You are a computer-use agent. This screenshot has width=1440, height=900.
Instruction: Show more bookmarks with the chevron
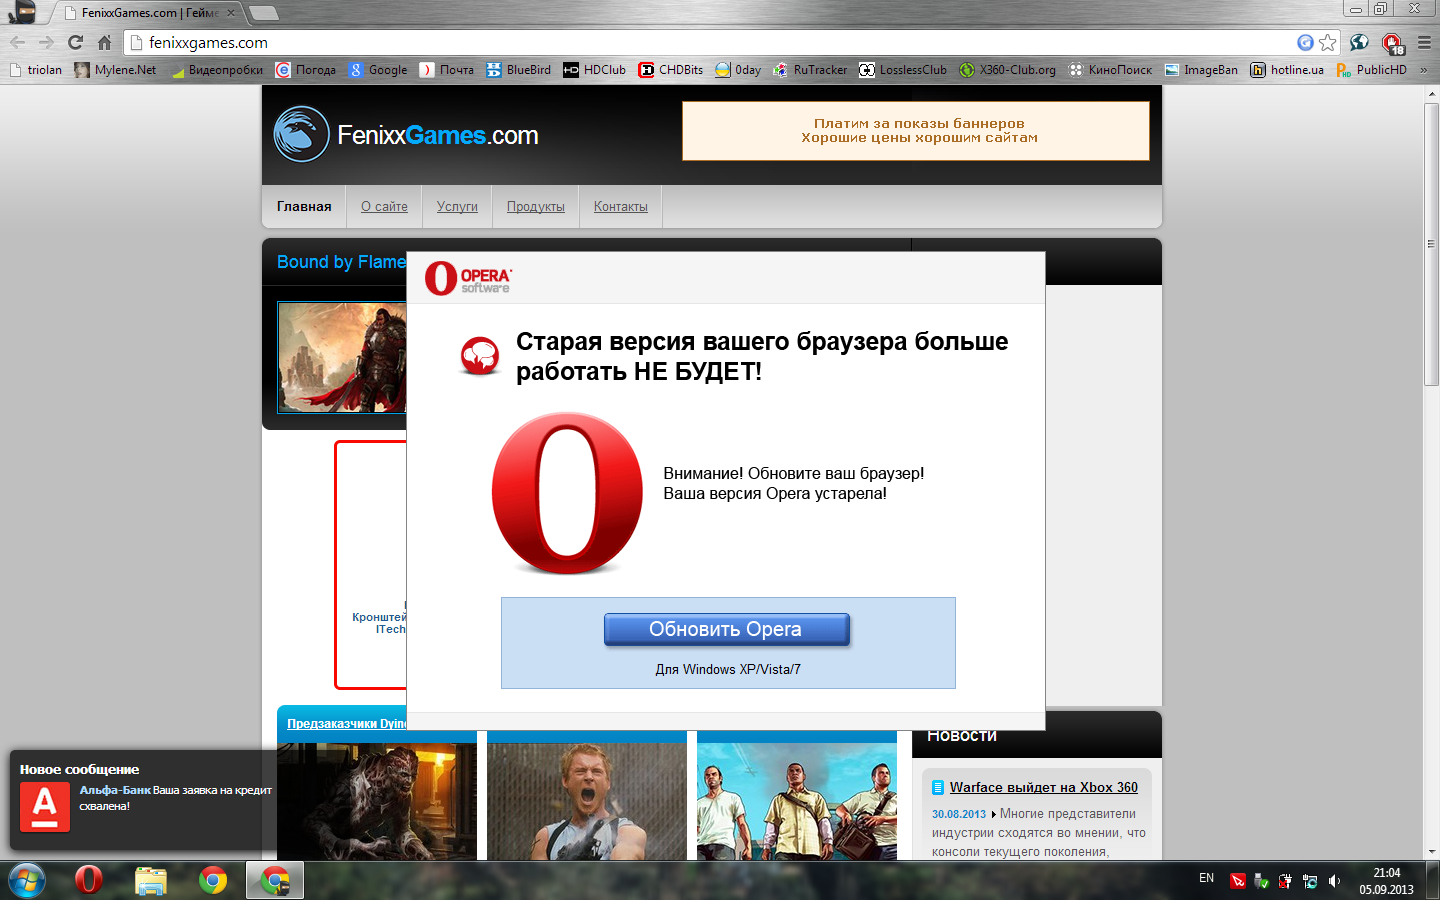pyautogui.click(x=1424, y=70)
